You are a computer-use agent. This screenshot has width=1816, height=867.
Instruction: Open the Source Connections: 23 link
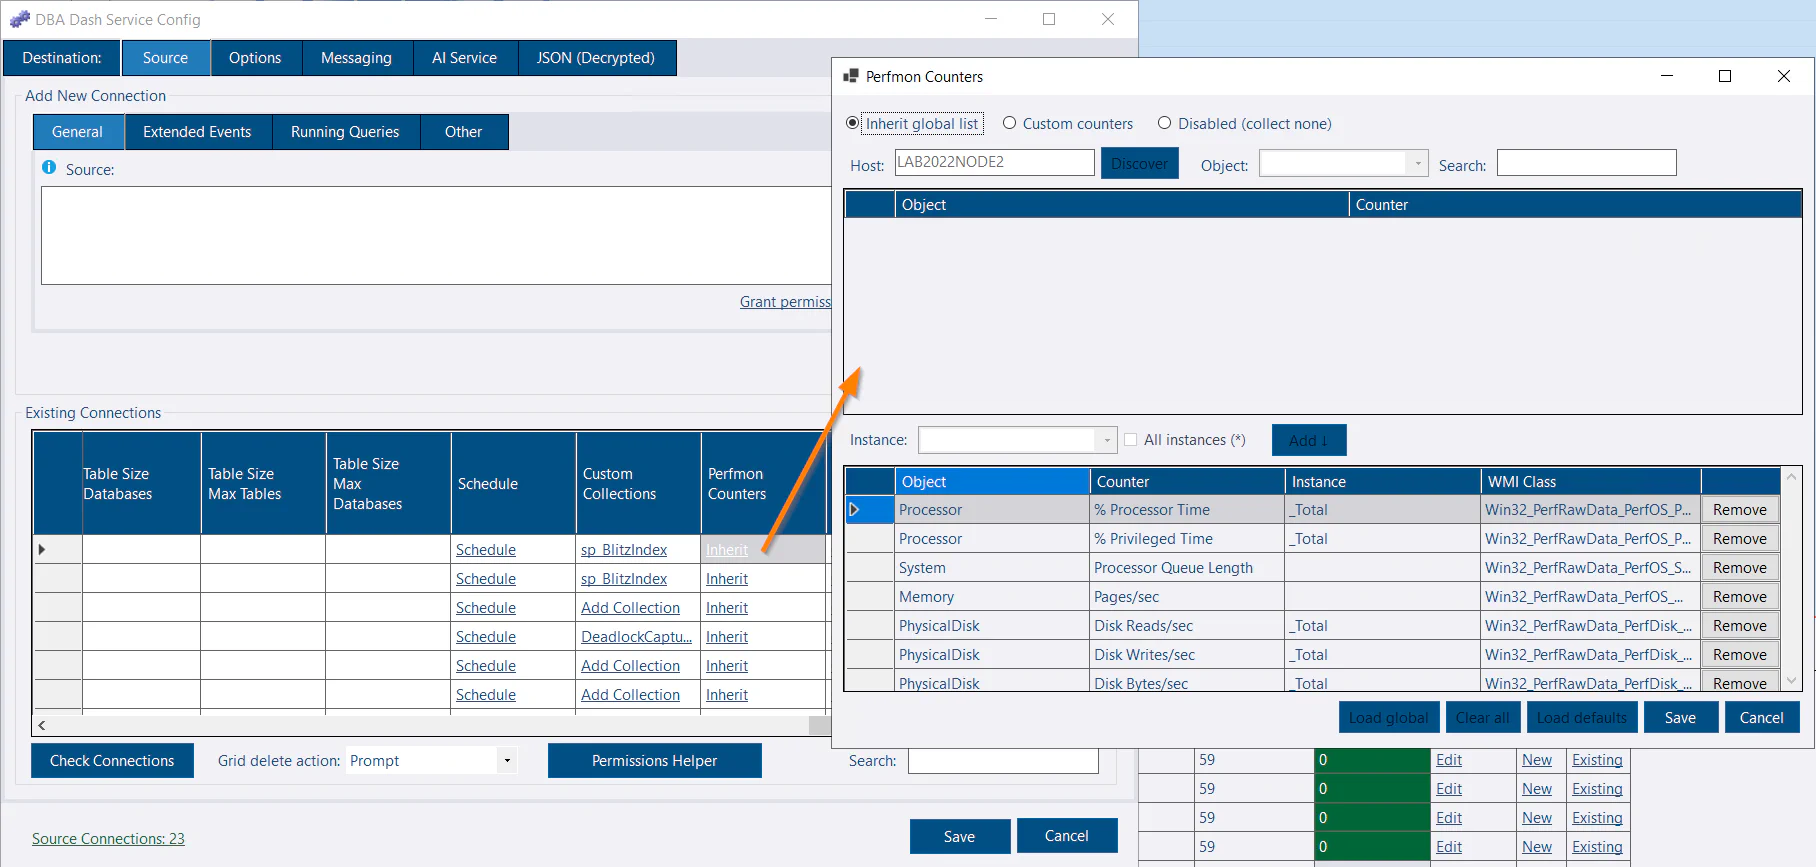point(108,839)
